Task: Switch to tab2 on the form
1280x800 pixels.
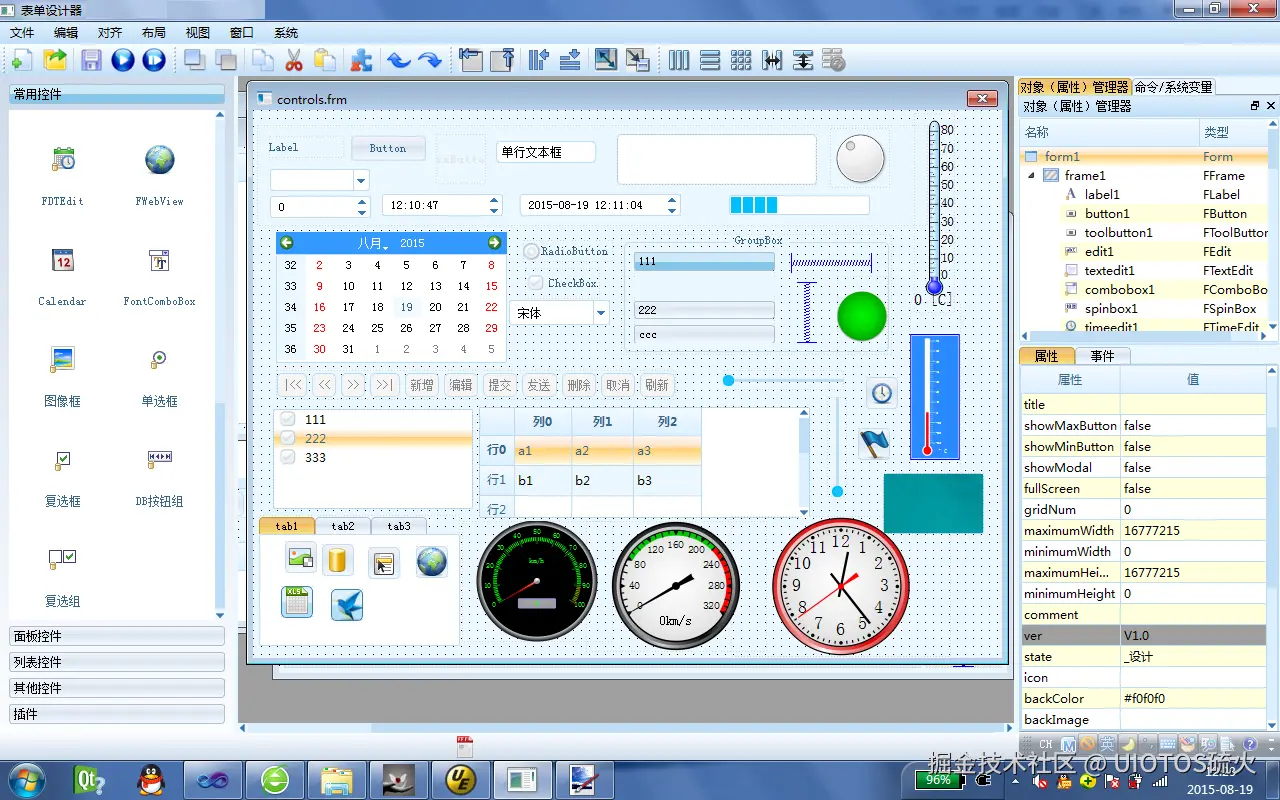Action: 343,526
